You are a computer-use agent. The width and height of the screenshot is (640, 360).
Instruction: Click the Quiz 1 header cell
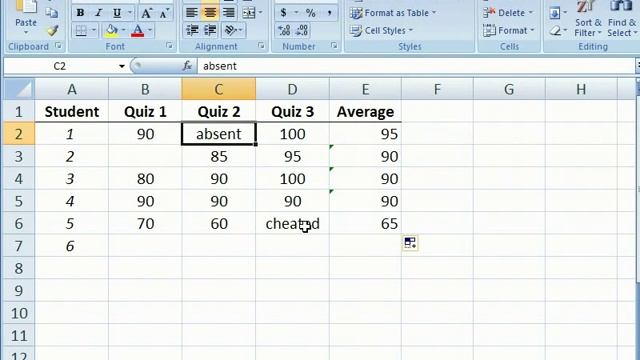tap(145, 111)
